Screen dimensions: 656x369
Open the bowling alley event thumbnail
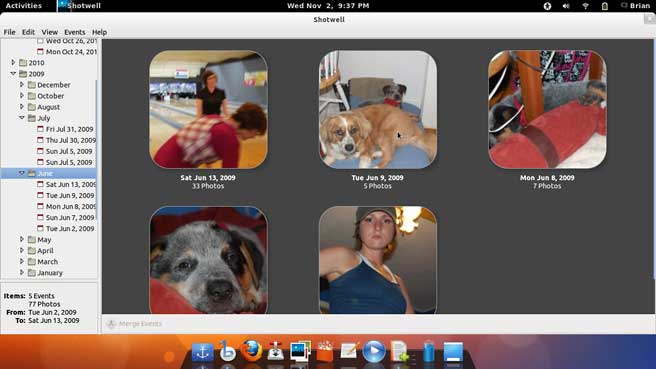pyautogui.click(x=208, y=110)
